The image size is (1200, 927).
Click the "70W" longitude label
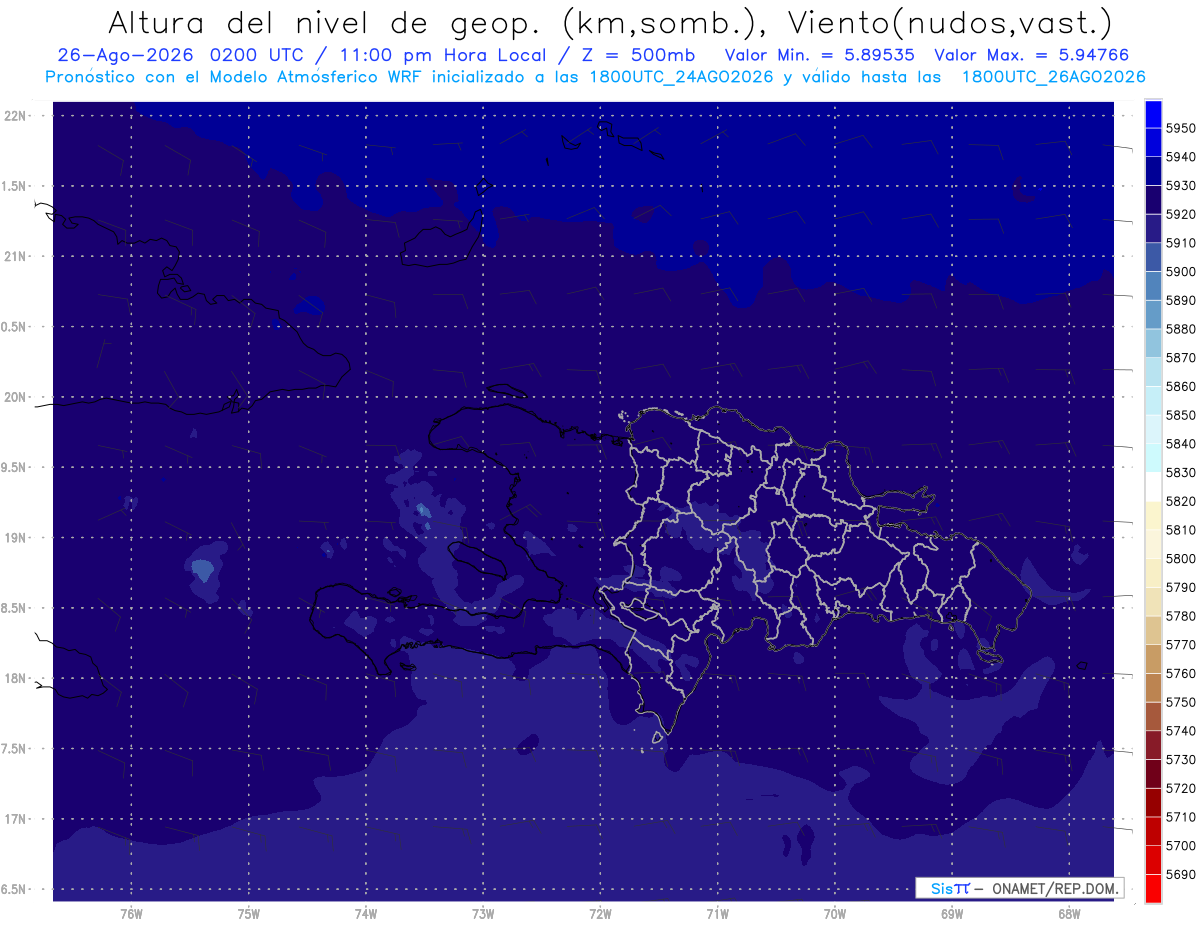834,914
